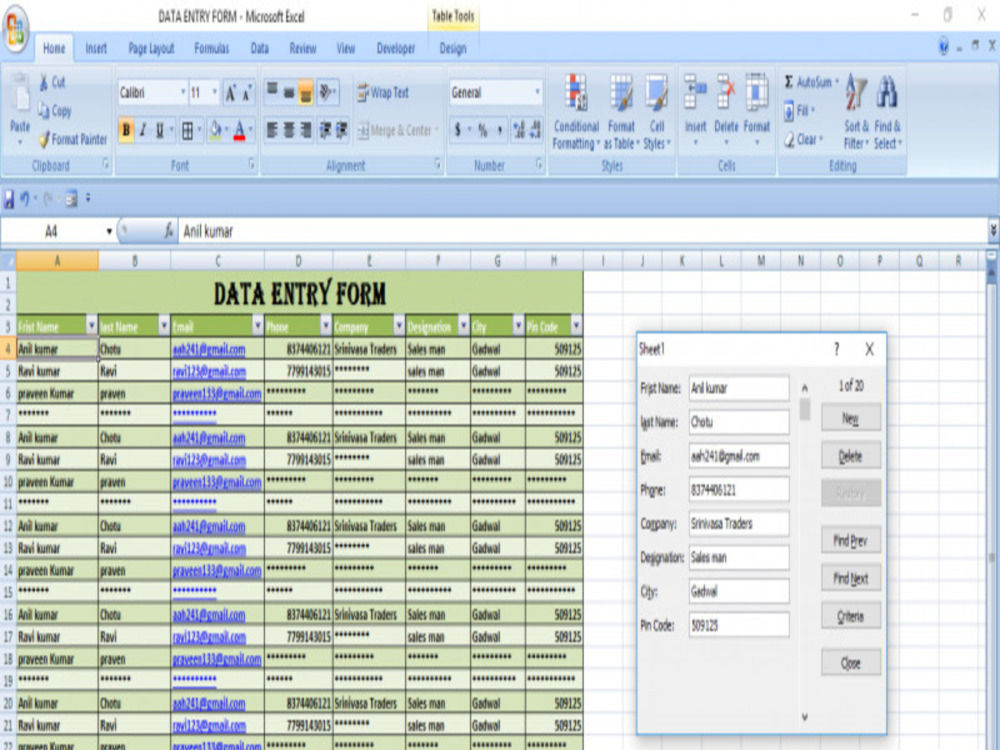This screenshot has width=1000, height=750.
Task: Toggle Bold formatting
Action: (x=126, y=130)
